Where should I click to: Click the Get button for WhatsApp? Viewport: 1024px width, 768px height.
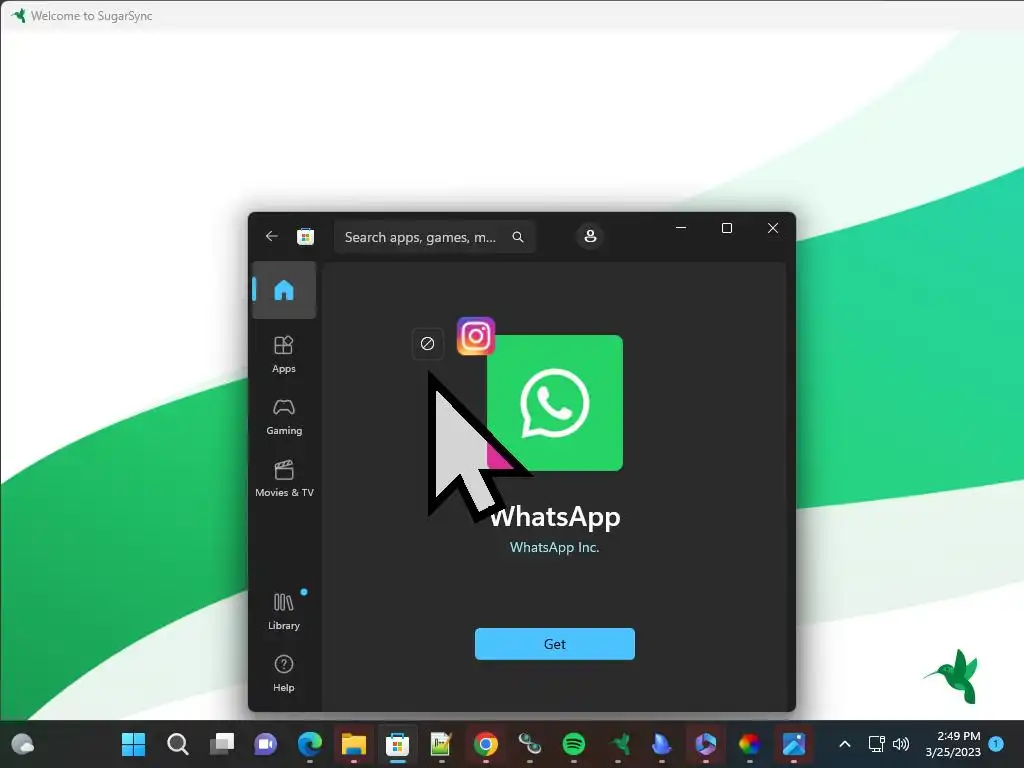554,644
